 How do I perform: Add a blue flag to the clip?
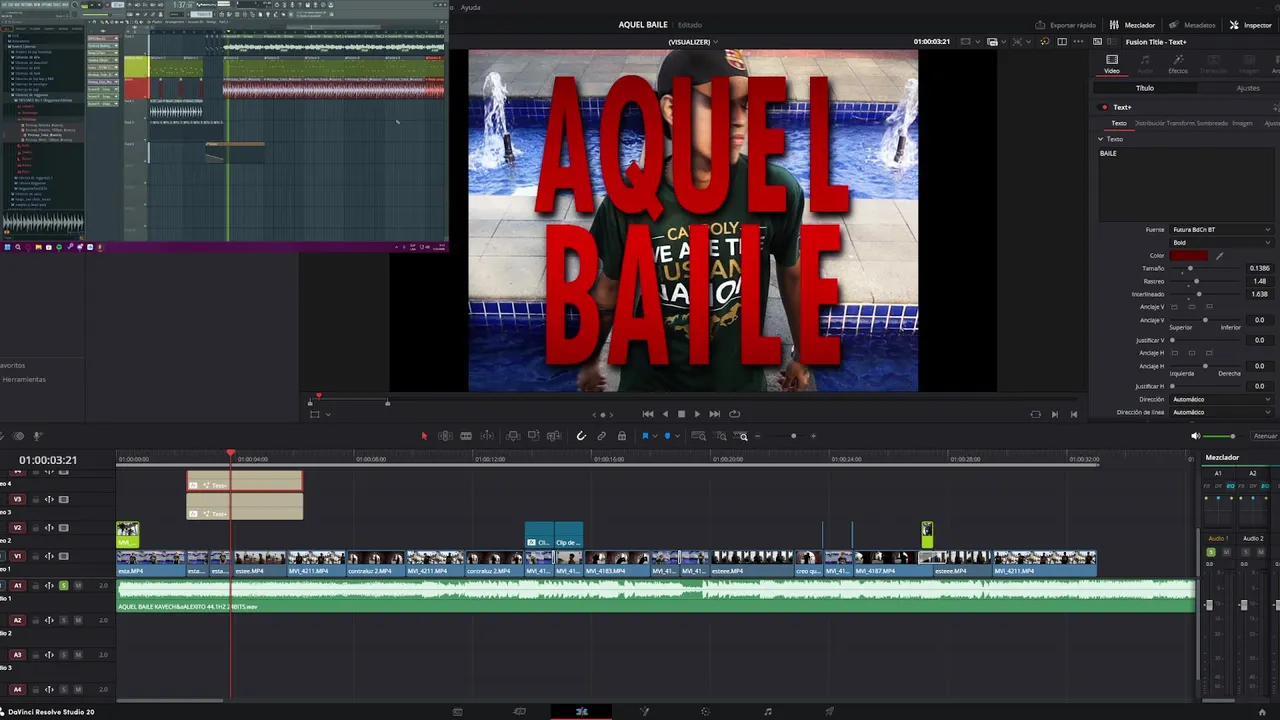click(x=645, y=436)
